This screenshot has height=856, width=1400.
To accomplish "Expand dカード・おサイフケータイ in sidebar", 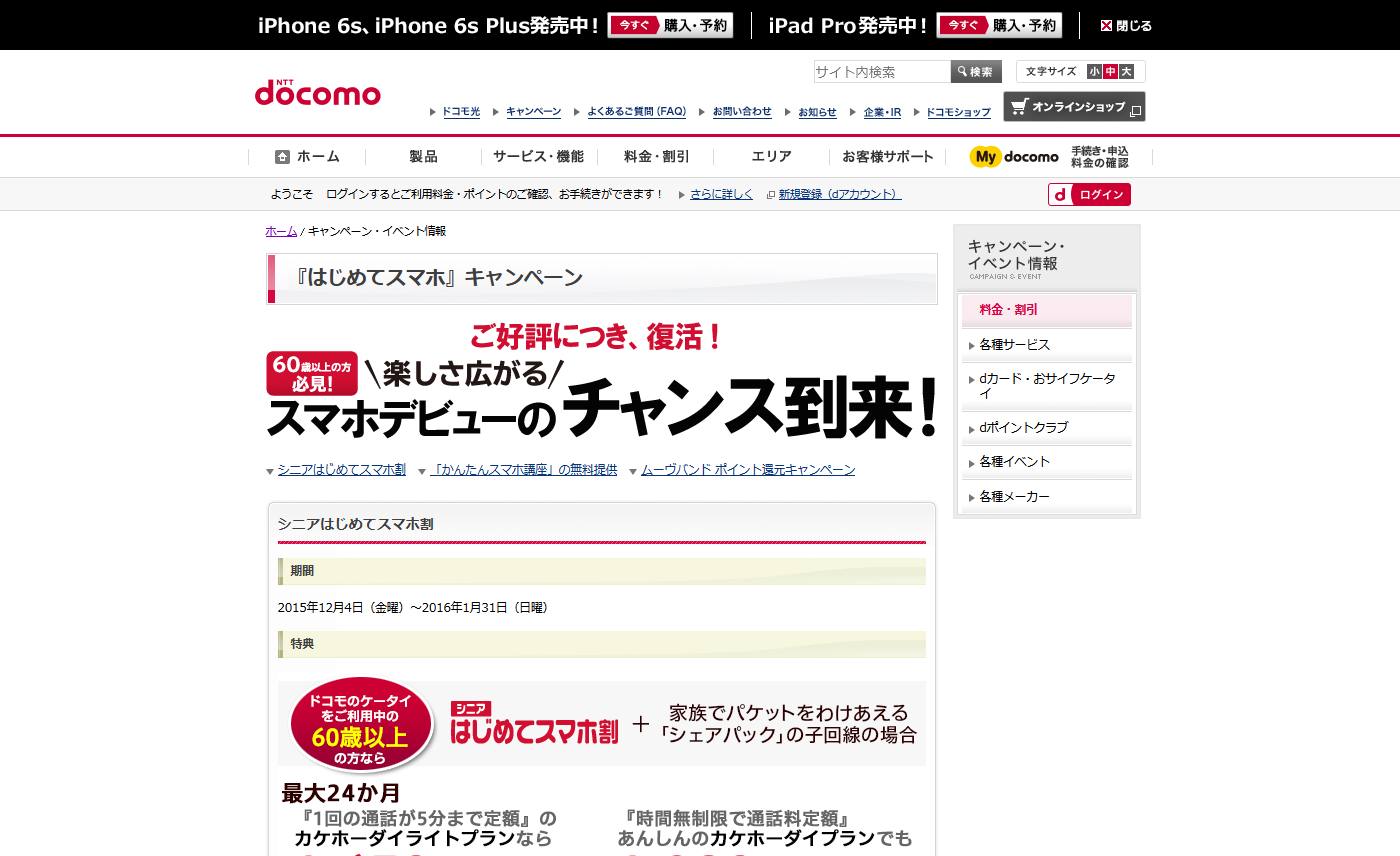I will pos(1047,386).
